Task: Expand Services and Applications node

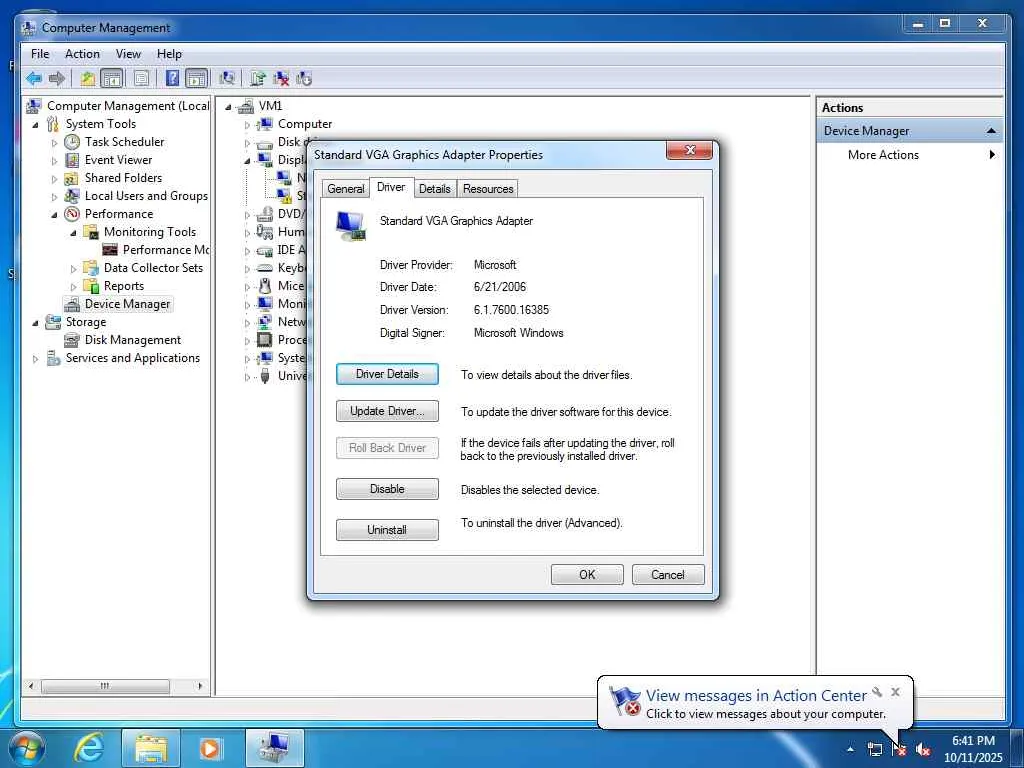Action: coord(35,359)
